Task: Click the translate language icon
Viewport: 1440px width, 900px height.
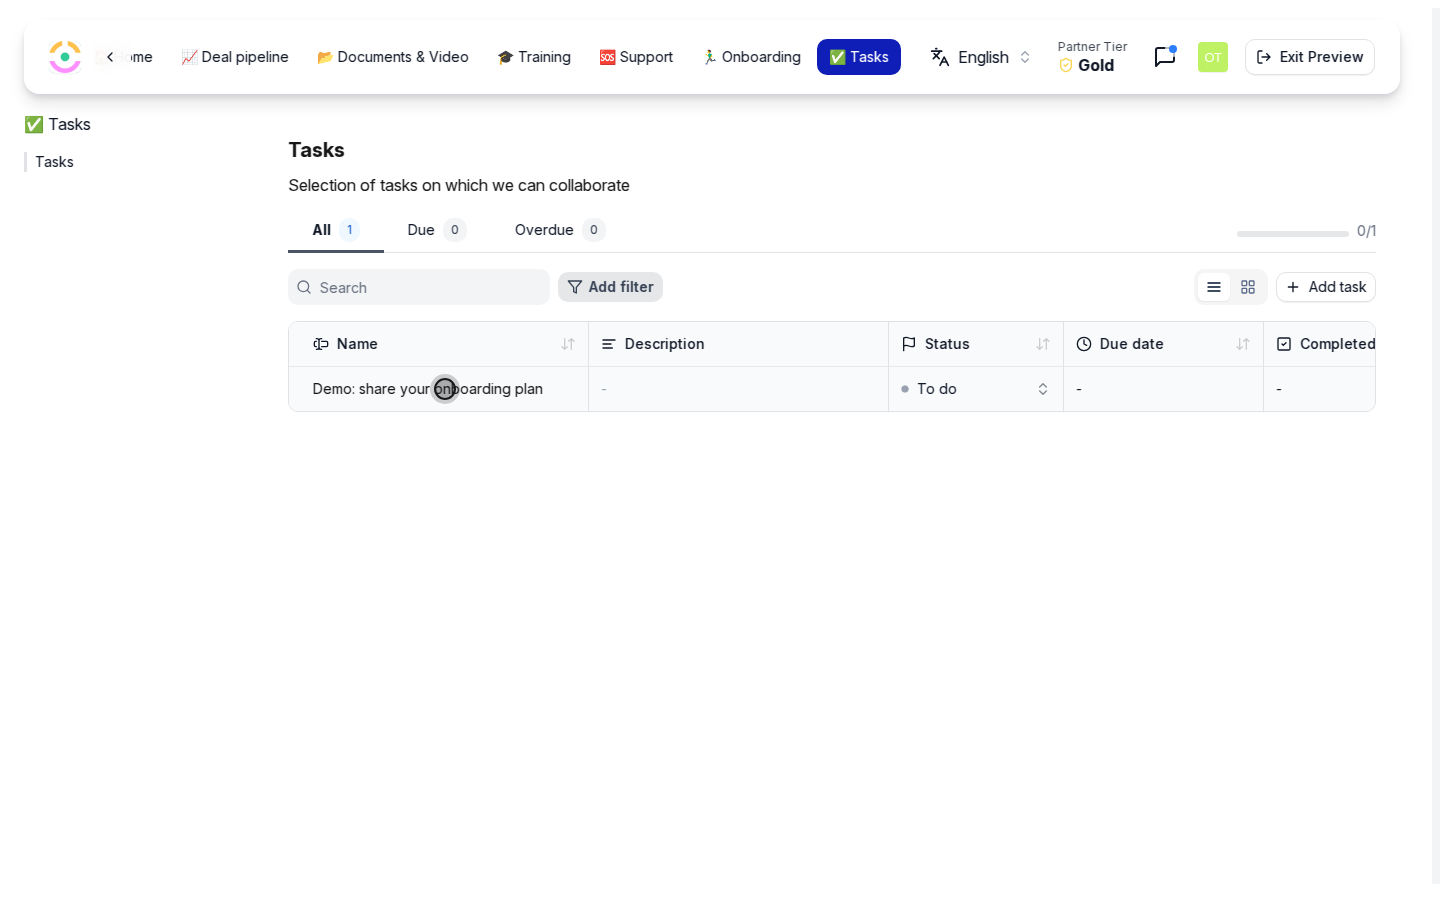Action: pyautogui.click(x=939, y=57)
